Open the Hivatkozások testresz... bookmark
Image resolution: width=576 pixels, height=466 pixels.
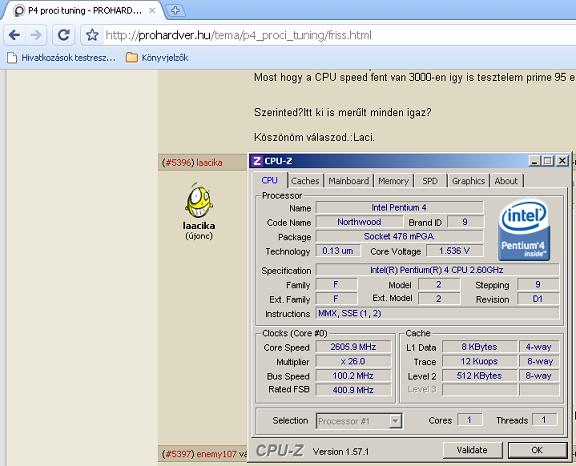click(x=61, y=58)
